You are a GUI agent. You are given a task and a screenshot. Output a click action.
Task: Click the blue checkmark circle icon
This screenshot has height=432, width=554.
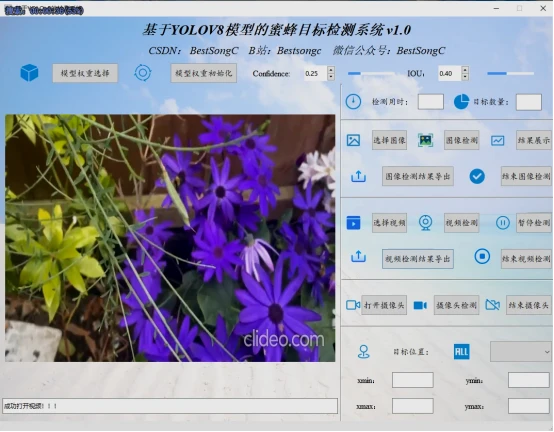coord(477,176)
